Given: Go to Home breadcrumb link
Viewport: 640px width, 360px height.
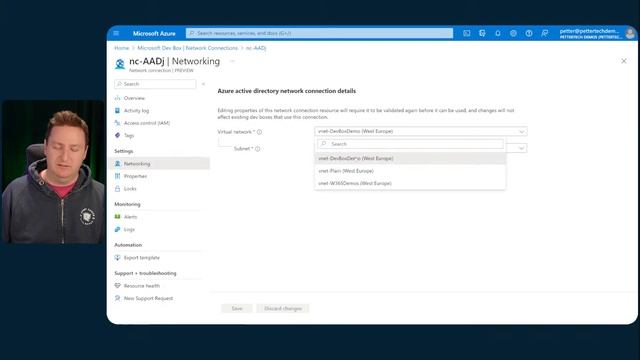Looking at the screenshot, I should pyautogui.click(x=122, y=48).
